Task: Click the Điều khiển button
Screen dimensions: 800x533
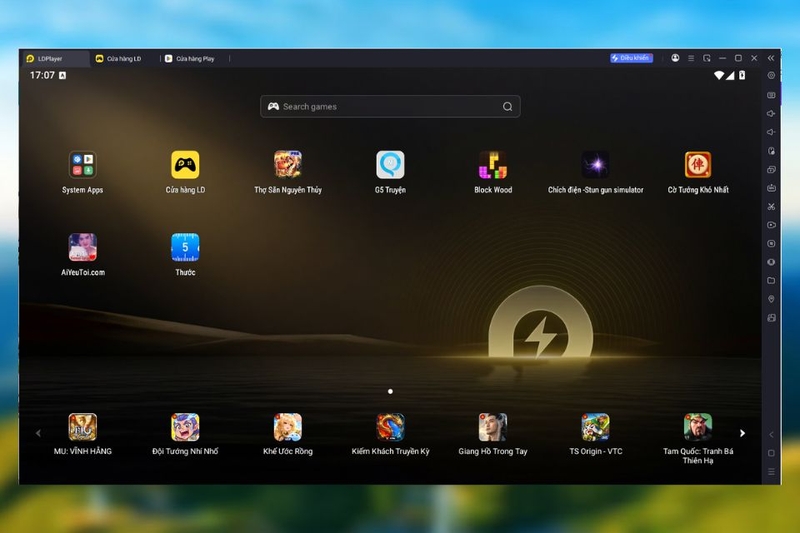Action: [x=632, y=58]
